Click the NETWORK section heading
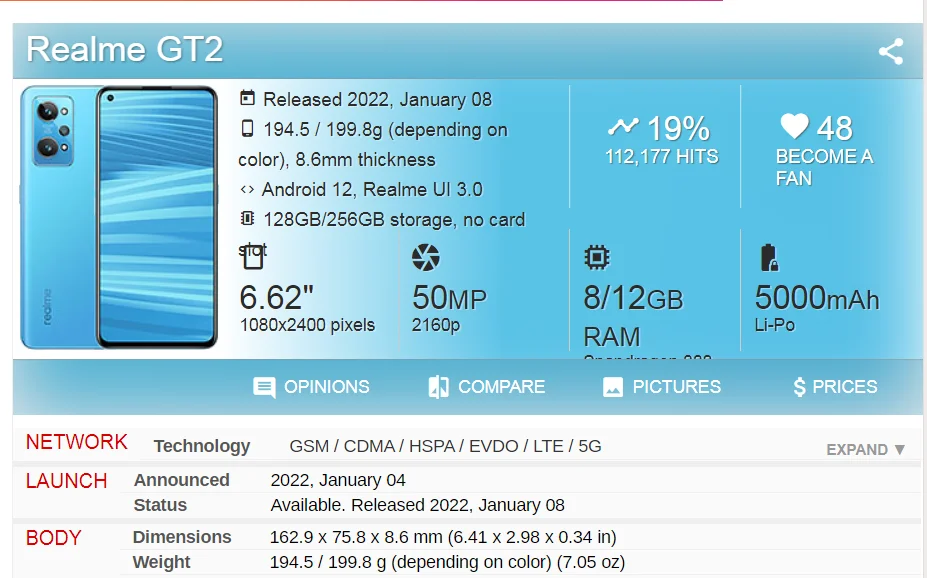This screenshot has width=927, height=578. (77, 442)
